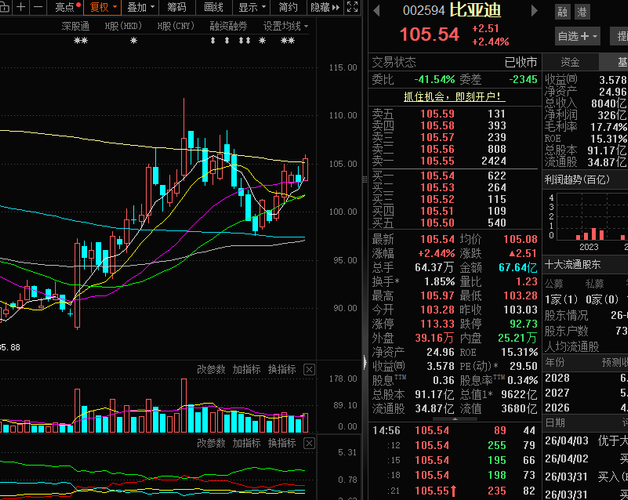Click 改参数 in the volume panel
This screenshot has width=628, height=500.
pyautogui.click(x=211, y=369)
